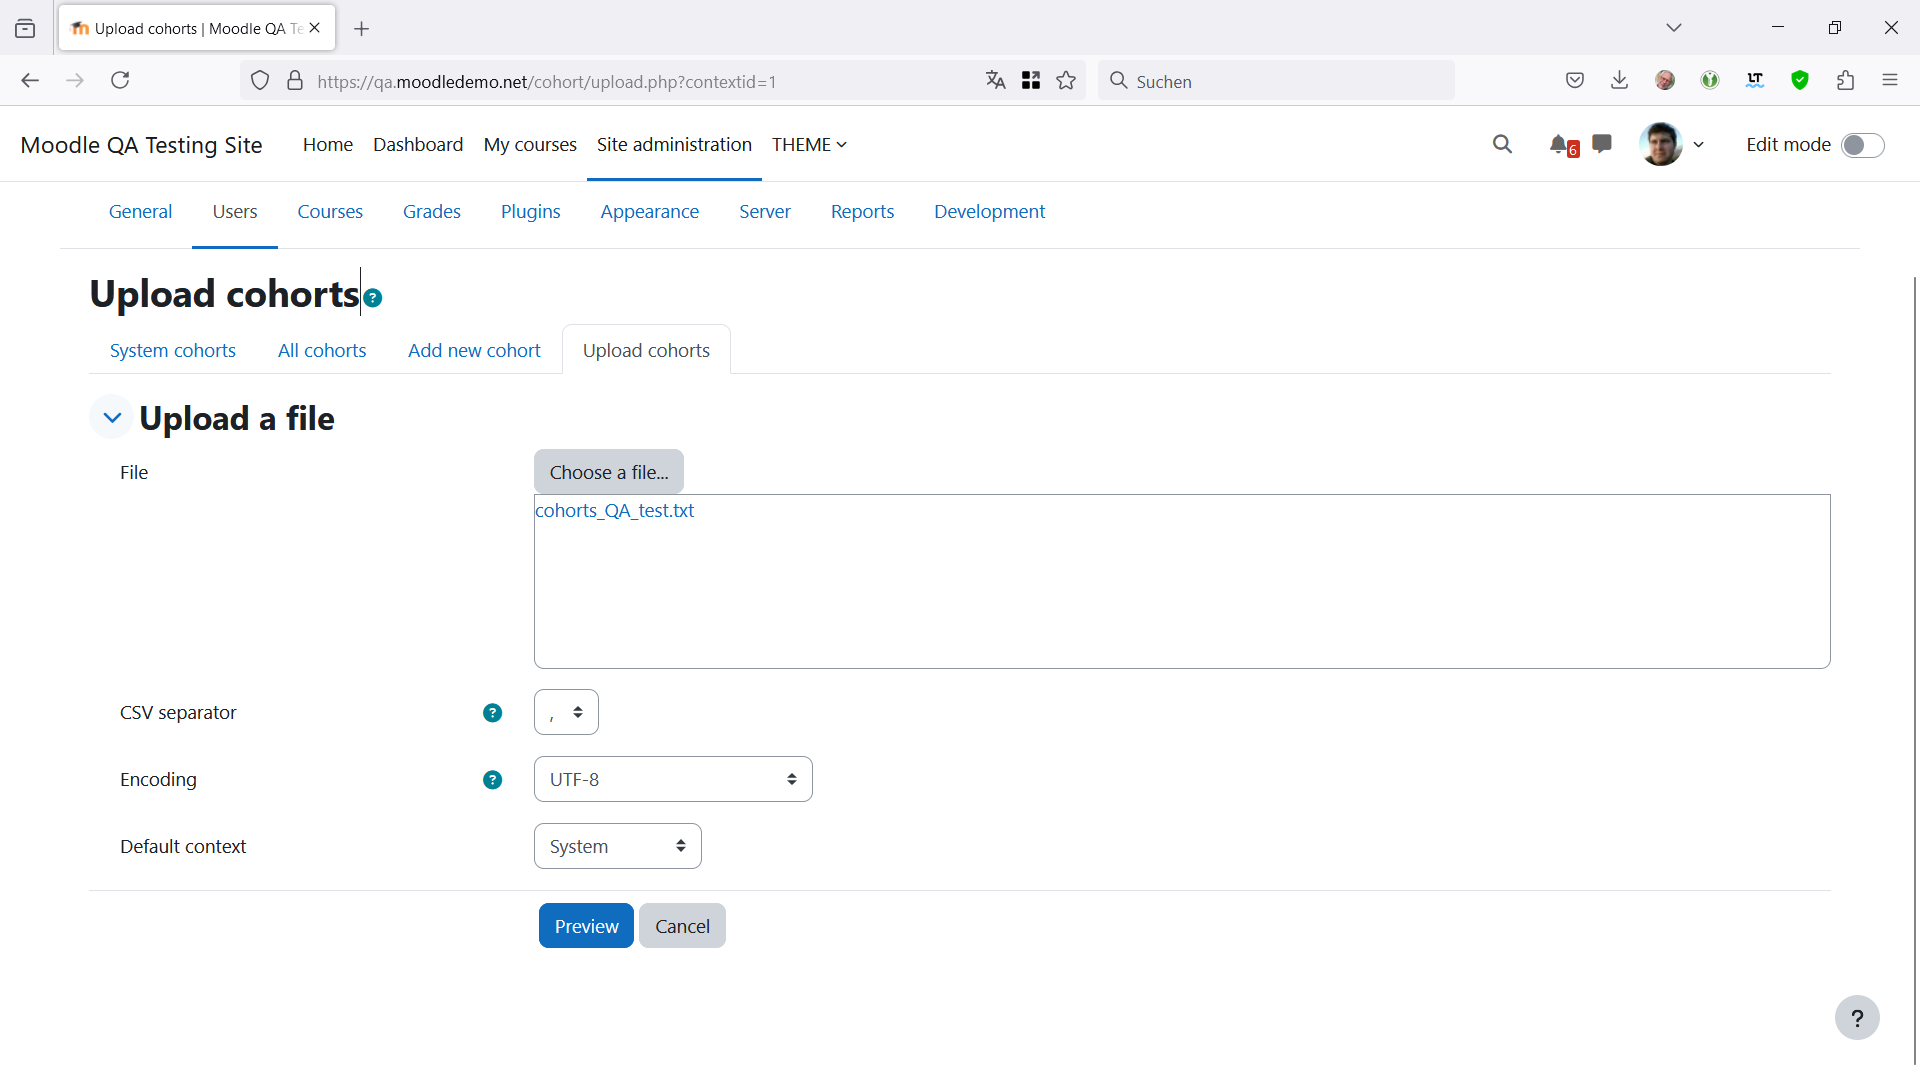
Task: Switch to the Reports admin tab
Action: click(863, 212)
